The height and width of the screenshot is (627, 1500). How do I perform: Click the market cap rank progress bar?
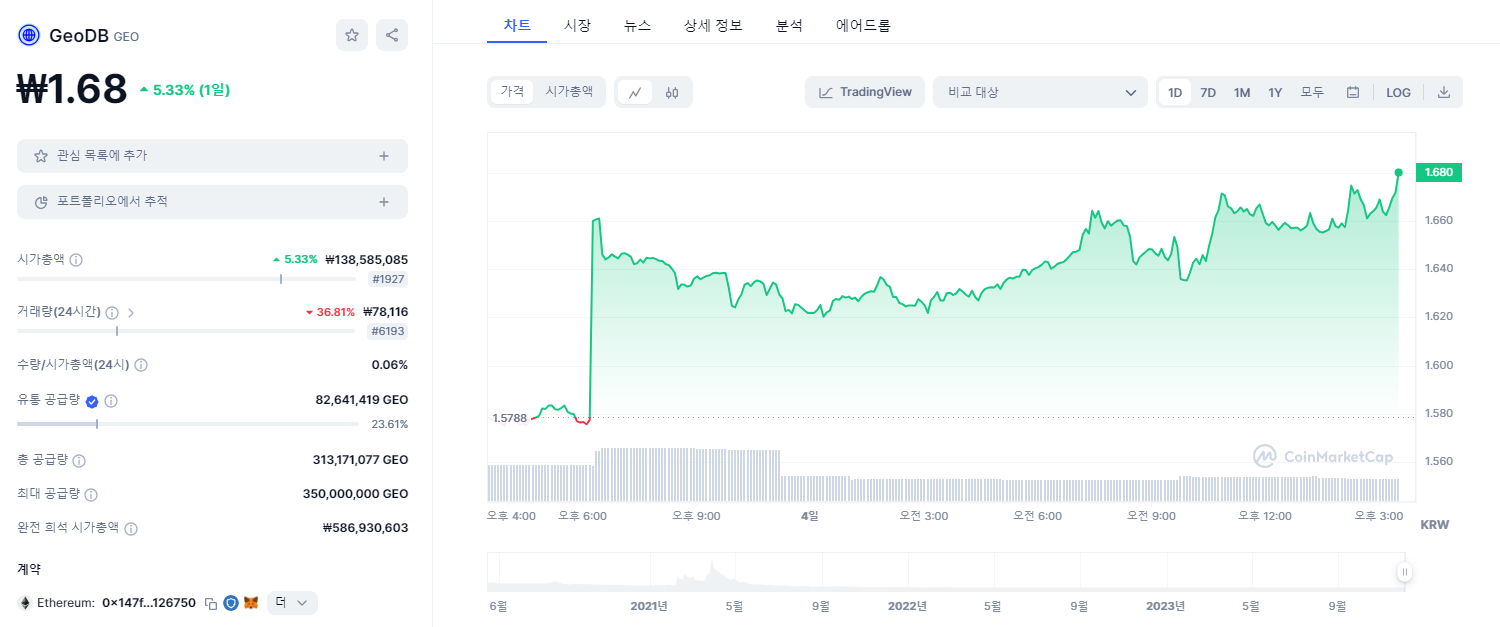coord(187,279)
